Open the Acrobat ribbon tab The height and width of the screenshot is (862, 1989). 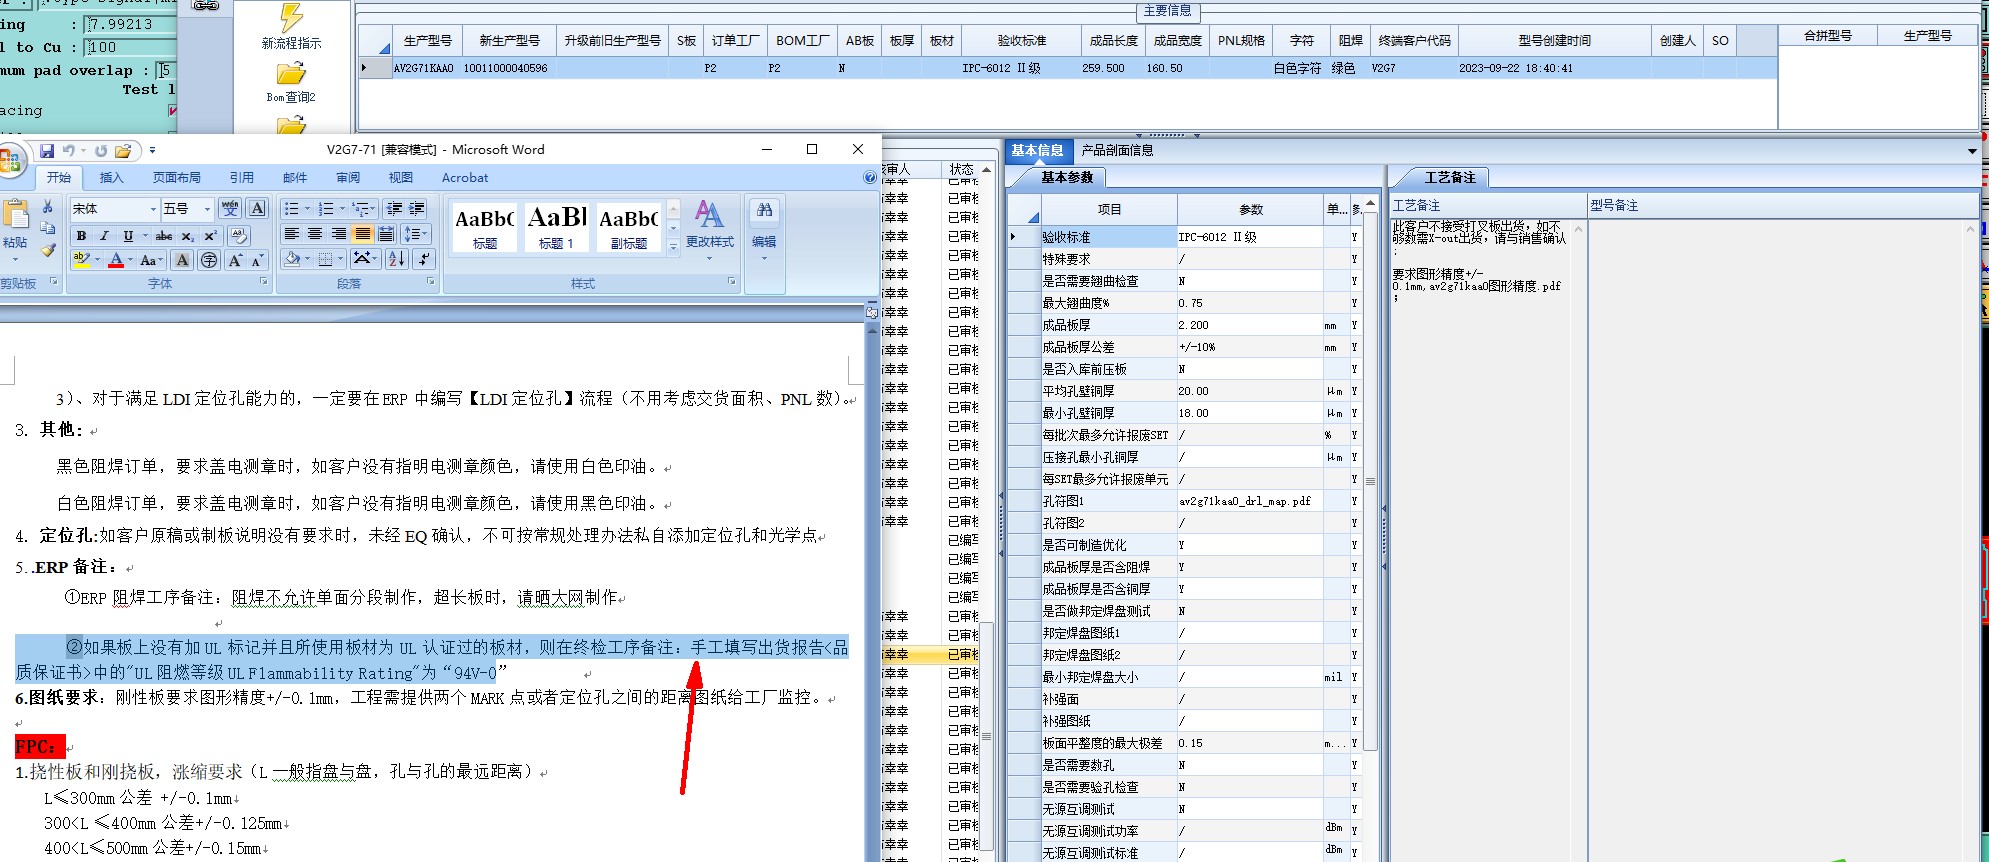pos(465,177)
